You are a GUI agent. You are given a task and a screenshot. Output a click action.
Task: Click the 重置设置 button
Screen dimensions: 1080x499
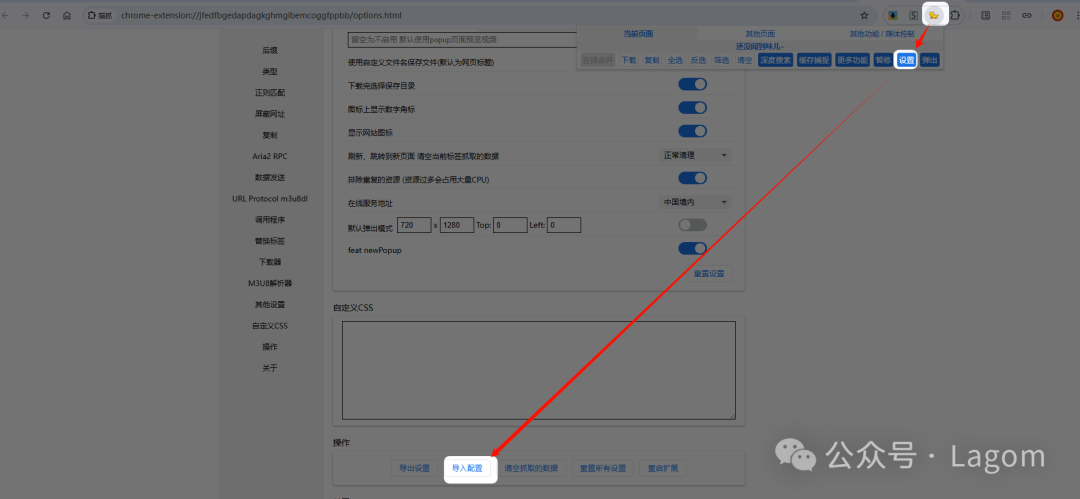709,274
